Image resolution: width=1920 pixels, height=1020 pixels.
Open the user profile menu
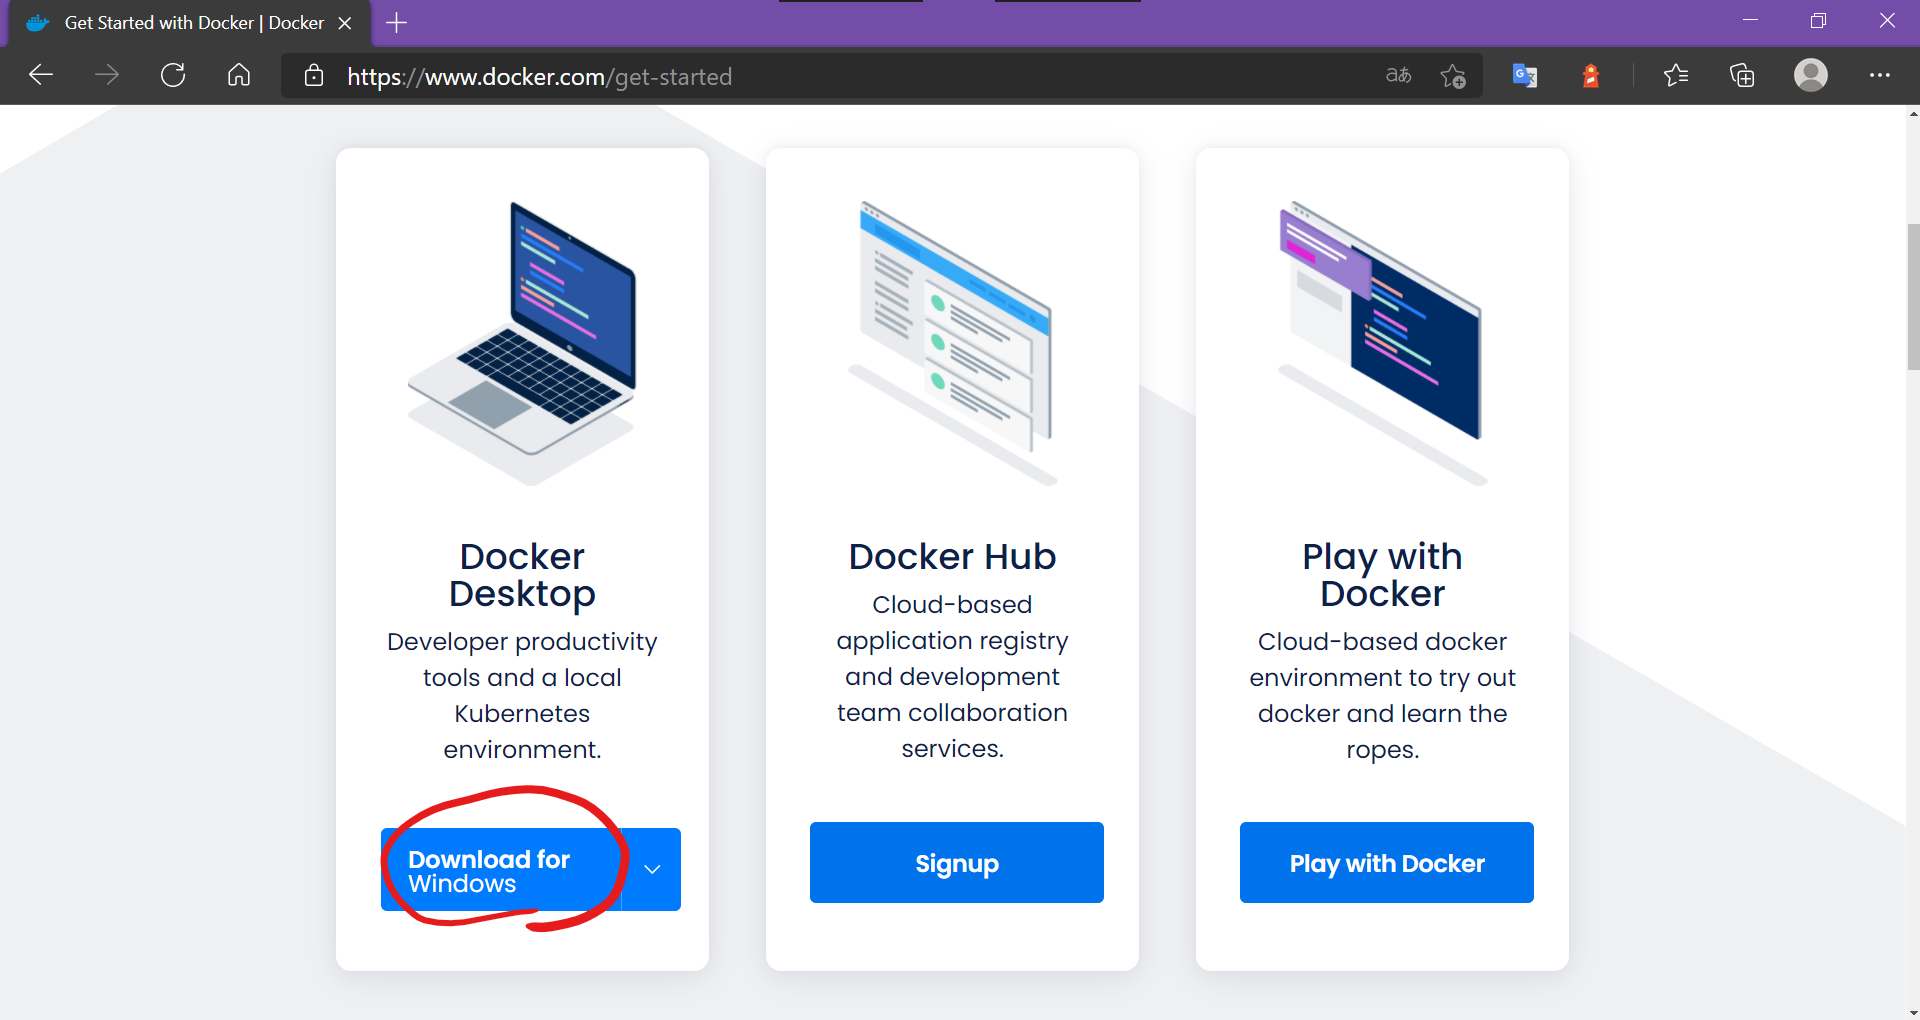(1811, 75)
